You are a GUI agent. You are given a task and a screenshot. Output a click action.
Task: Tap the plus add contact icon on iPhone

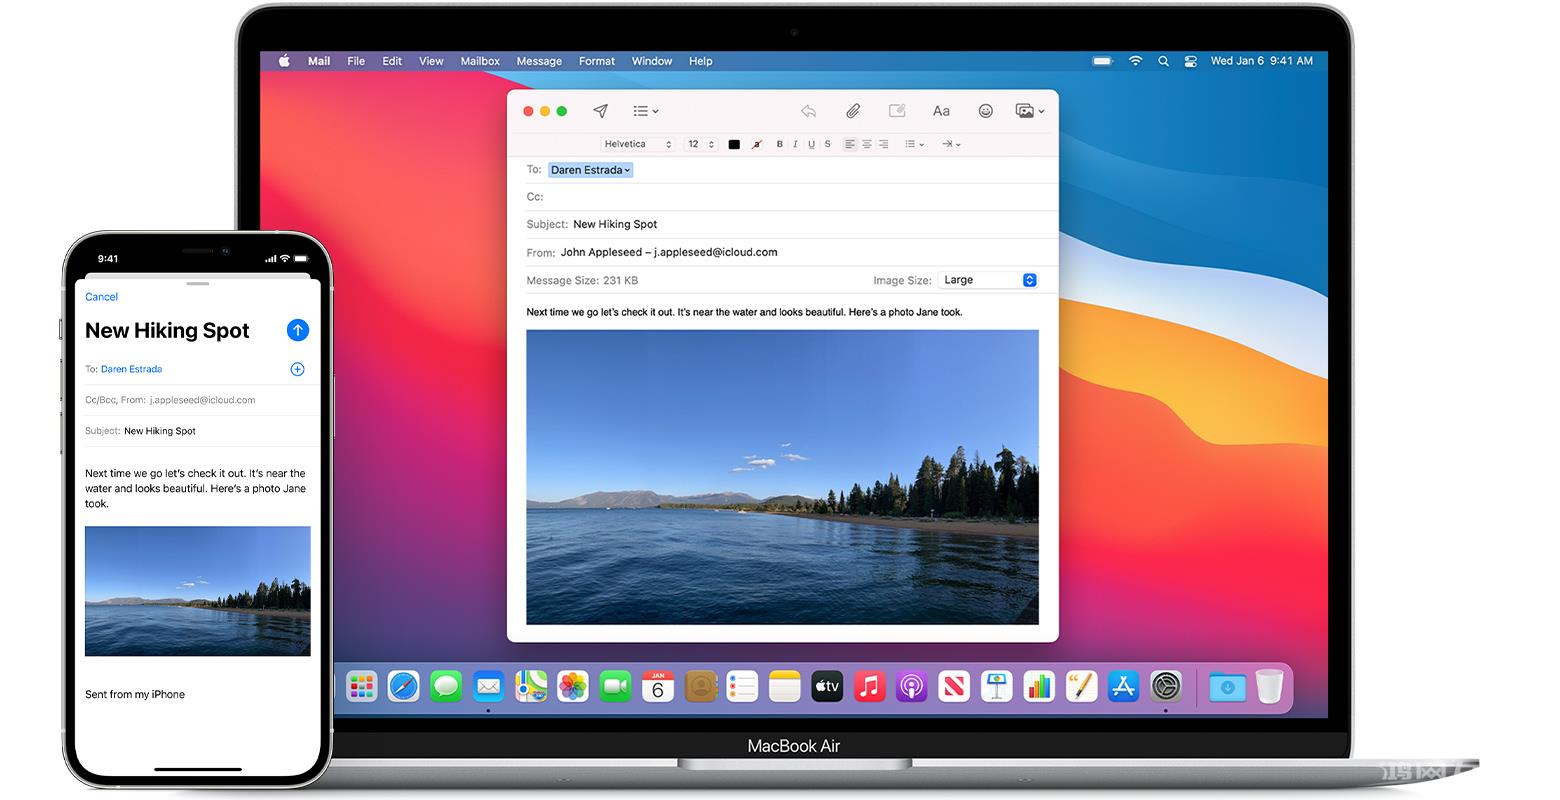click(x=297, y=369)
